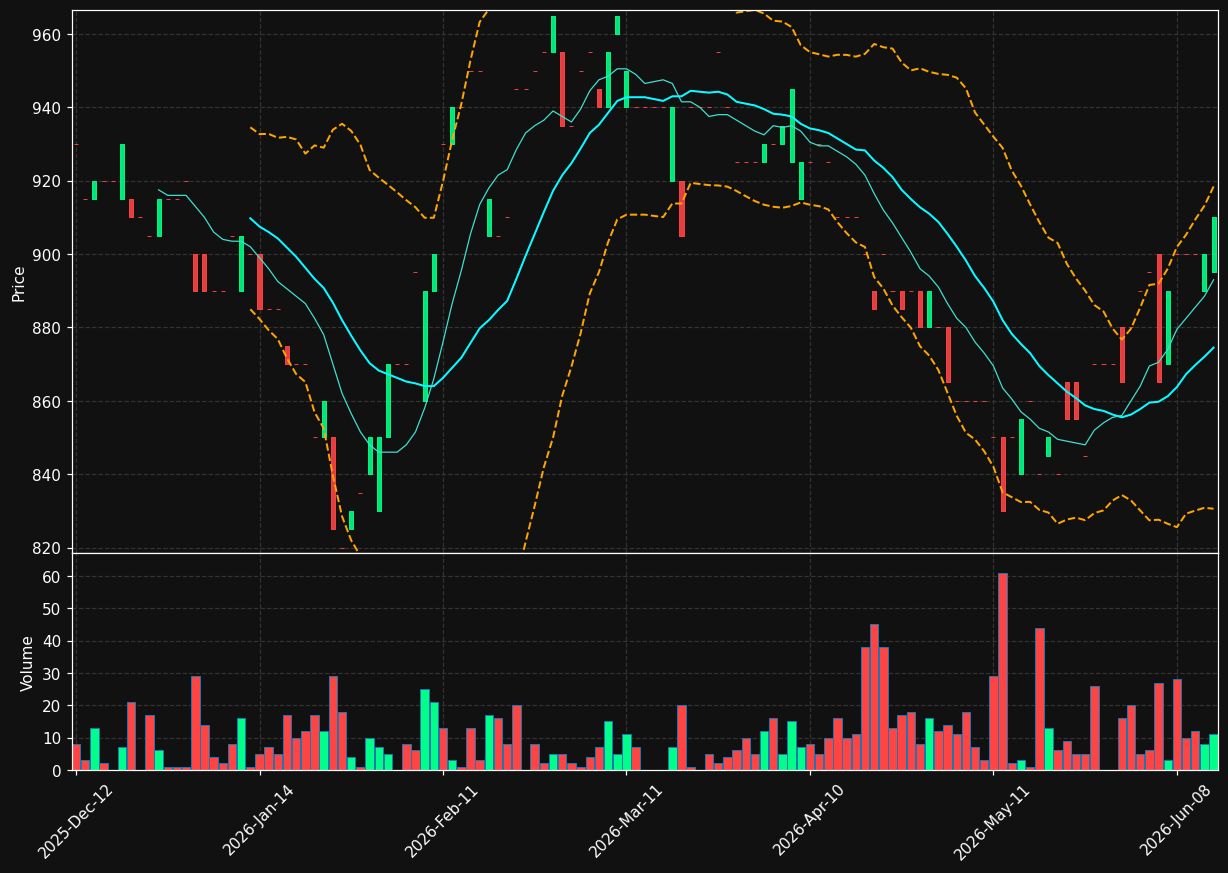Click the 900 price axis label
The image size is (1228, 873).
pyautogui.click(x=48, y=255)
